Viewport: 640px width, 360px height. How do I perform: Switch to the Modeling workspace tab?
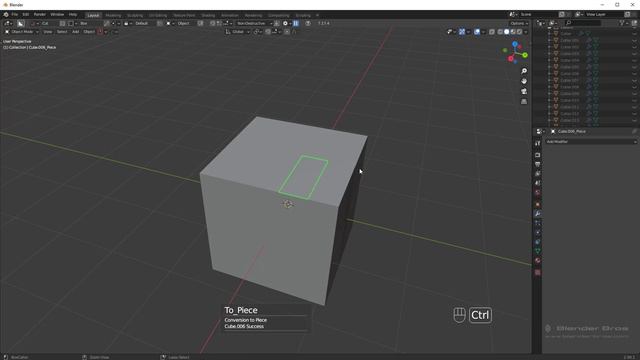tap(113, 15)
